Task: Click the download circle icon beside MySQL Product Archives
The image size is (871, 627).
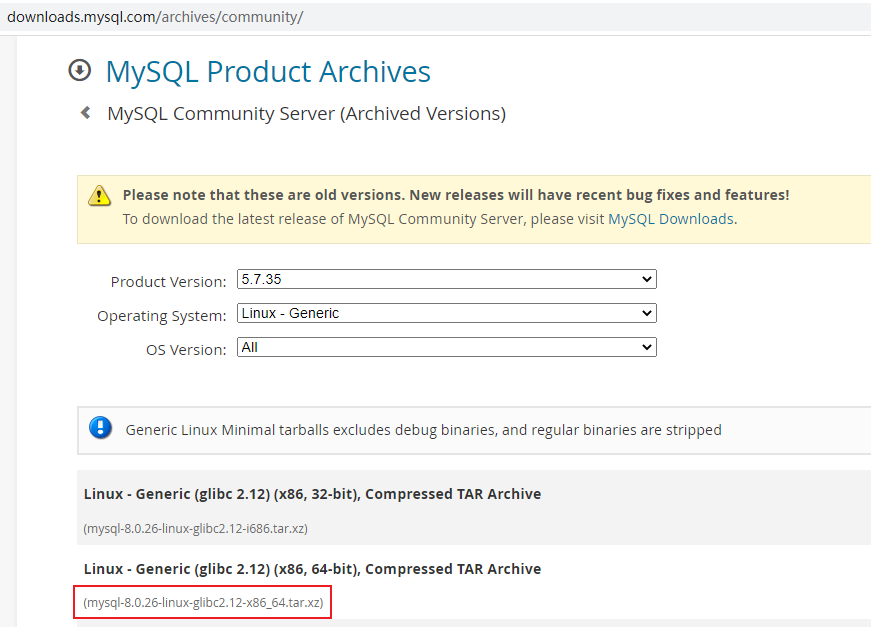Action: pos(79,70)
